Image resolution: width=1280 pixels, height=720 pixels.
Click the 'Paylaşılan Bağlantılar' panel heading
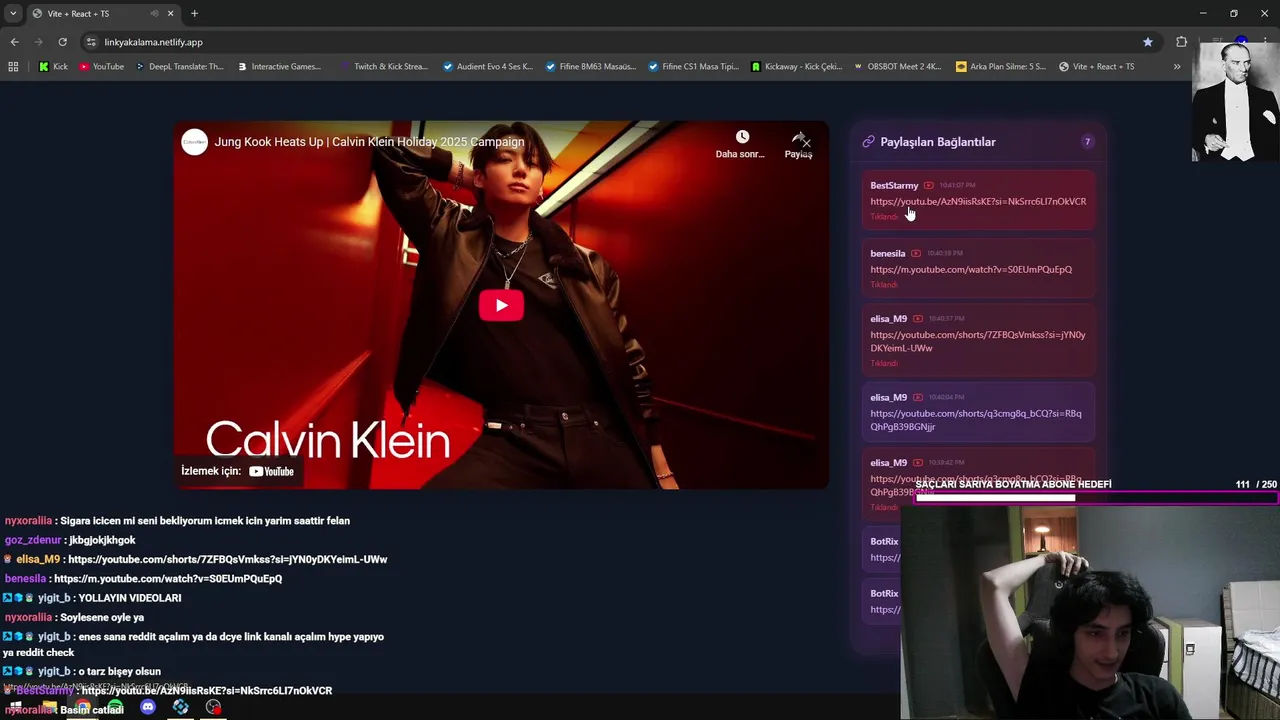(938, 142)
